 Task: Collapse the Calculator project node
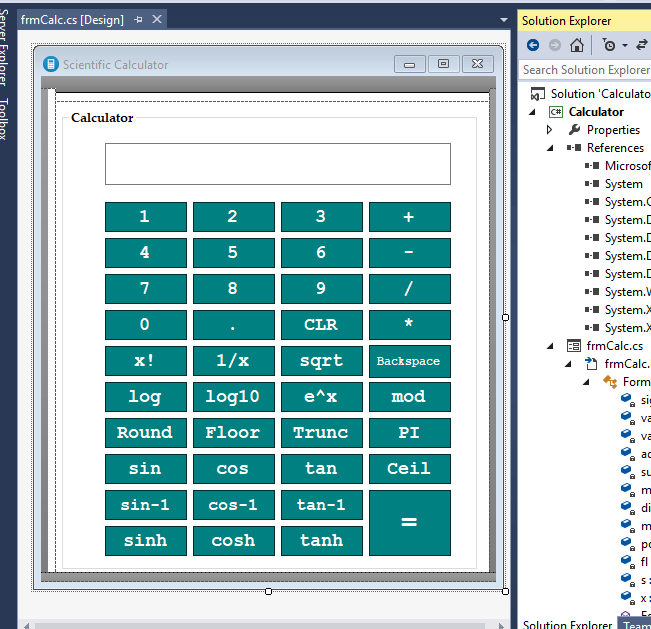(532, 112)
